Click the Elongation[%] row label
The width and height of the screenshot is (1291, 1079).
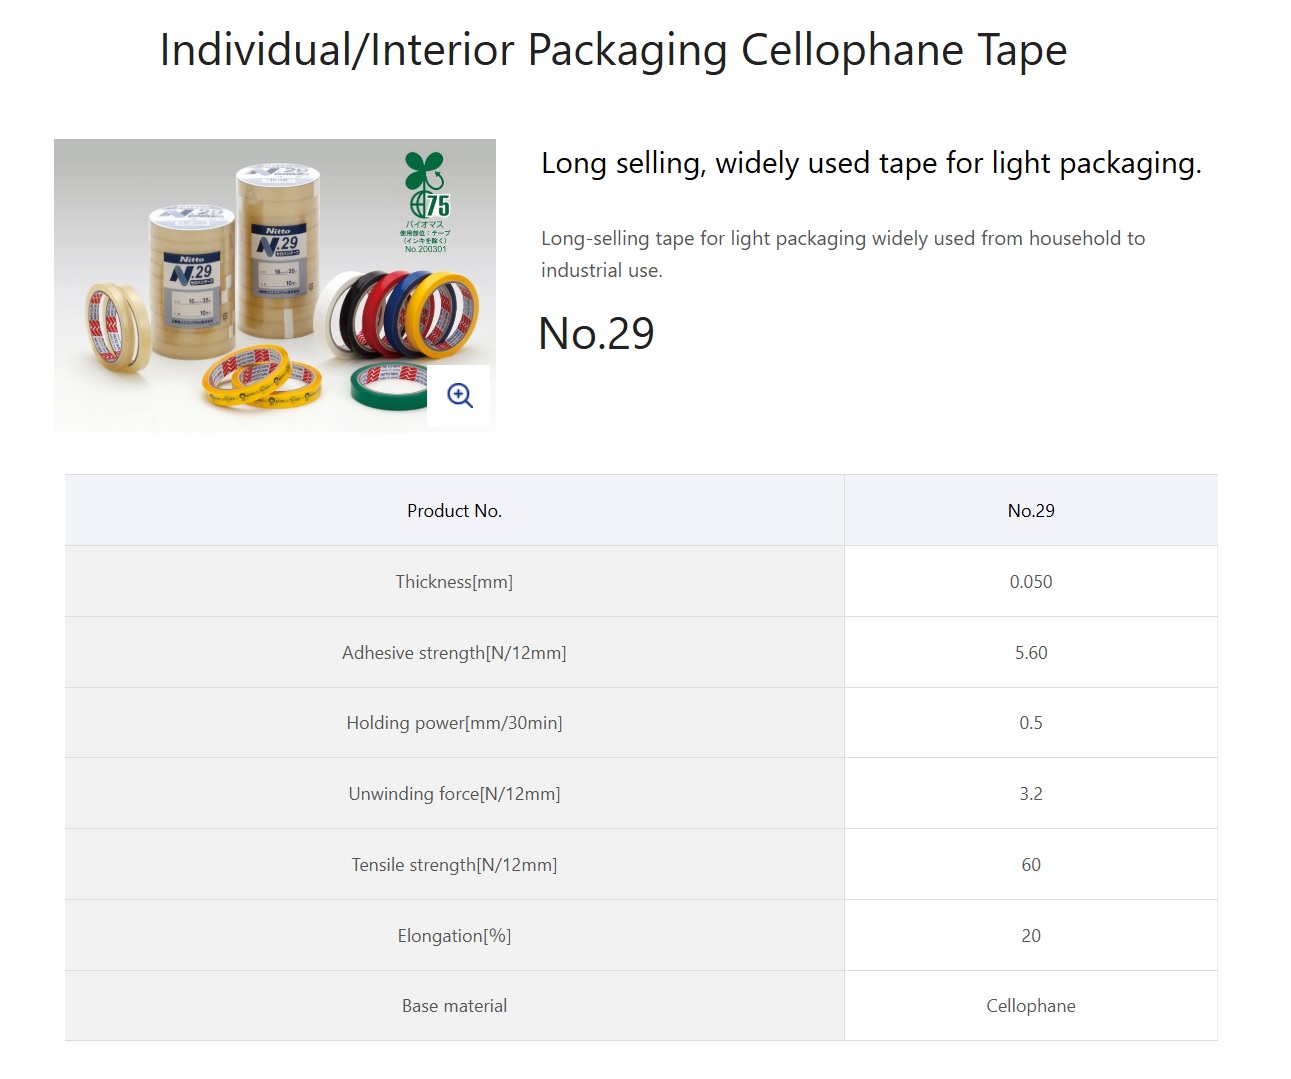pyautogui.click(x=454, y=935)
